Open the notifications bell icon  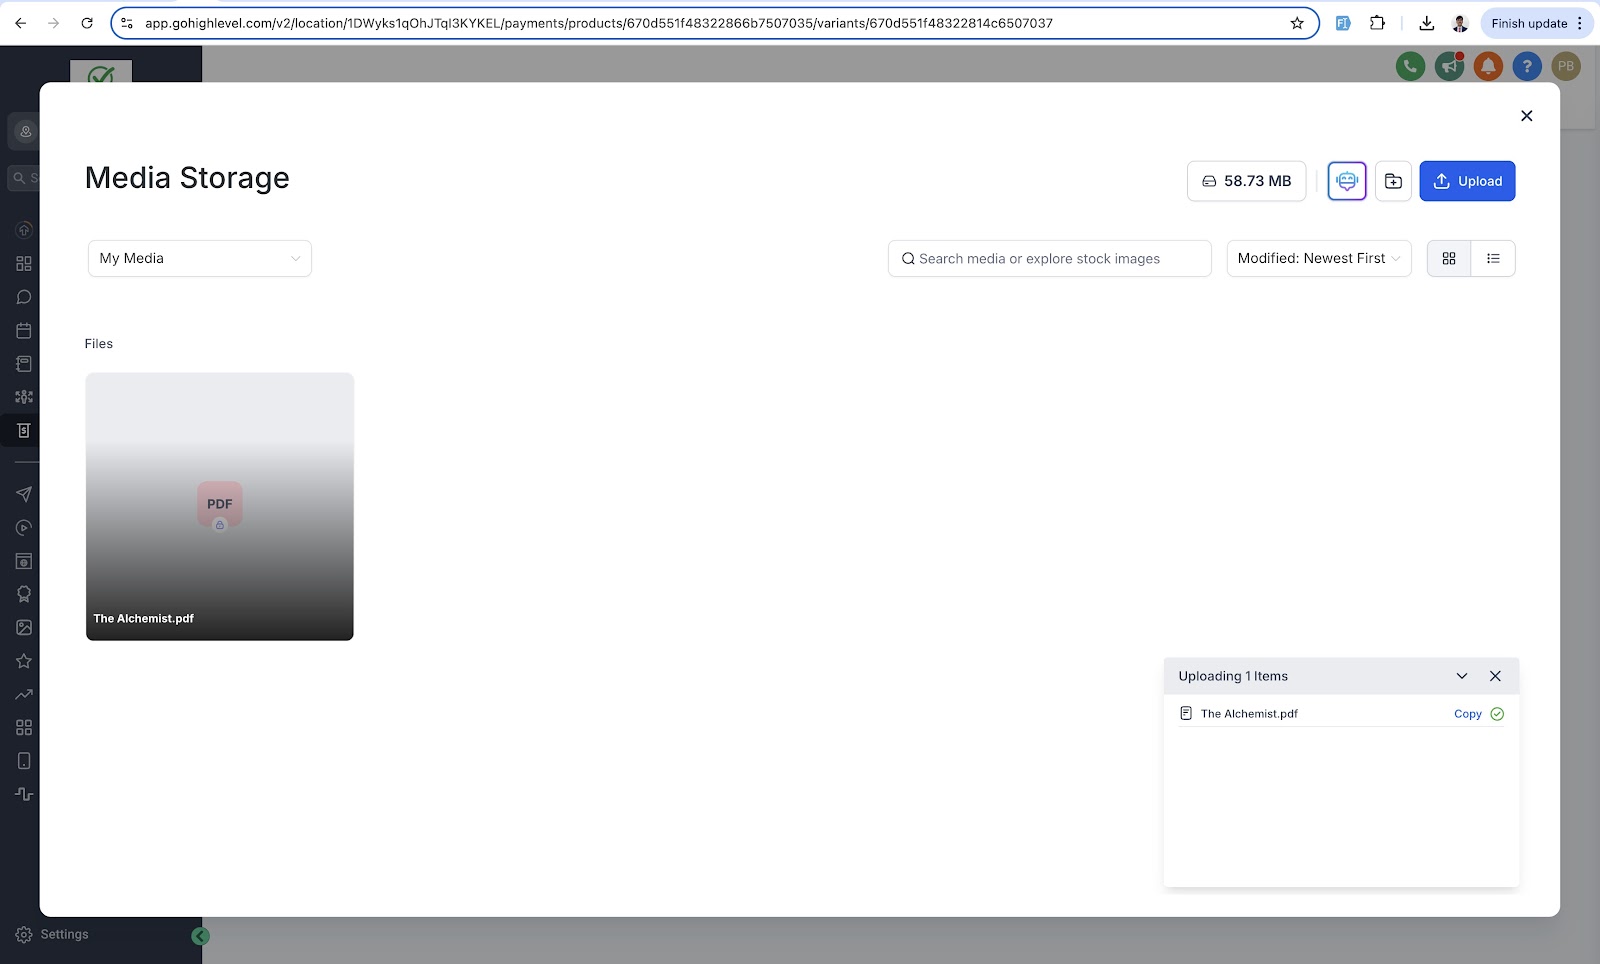[x=1488, y=67]
